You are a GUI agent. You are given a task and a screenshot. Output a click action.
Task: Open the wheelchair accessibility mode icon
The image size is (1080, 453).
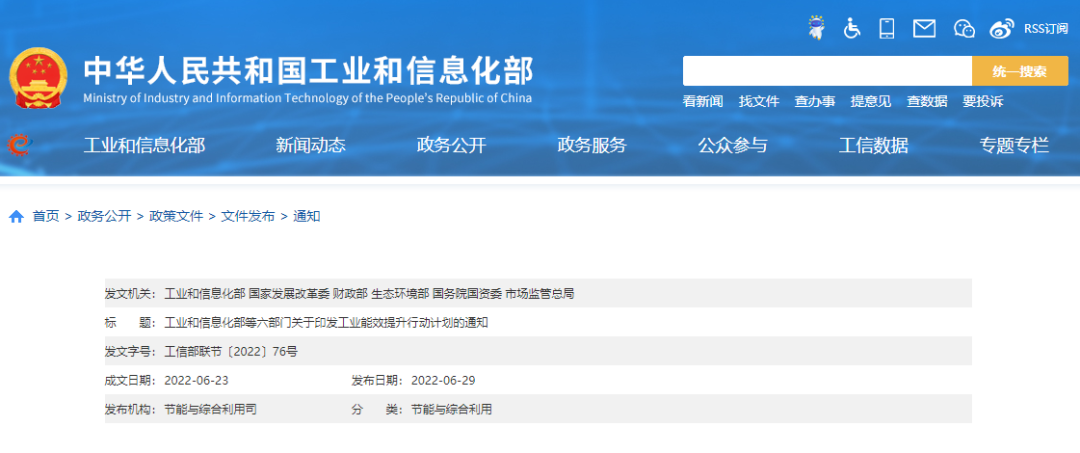[x=852, y=28]
